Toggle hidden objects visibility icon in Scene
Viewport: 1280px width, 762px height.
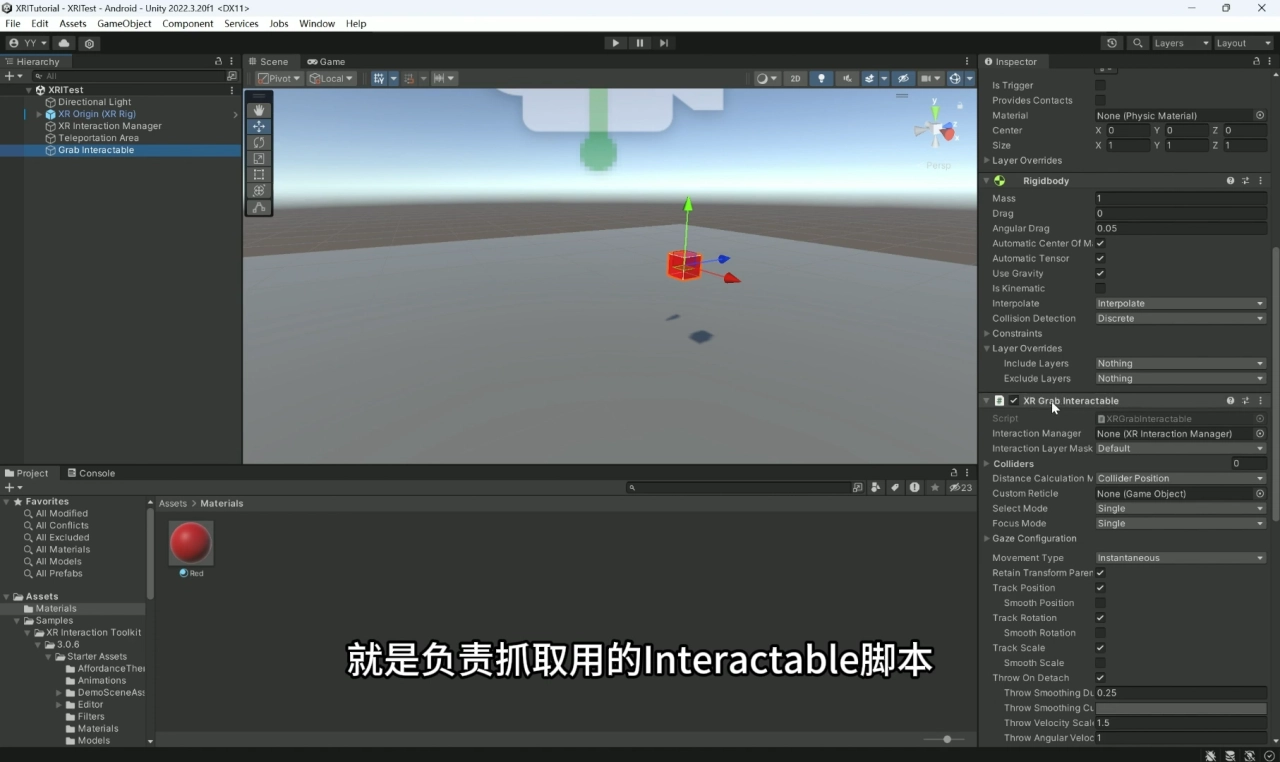902,78
